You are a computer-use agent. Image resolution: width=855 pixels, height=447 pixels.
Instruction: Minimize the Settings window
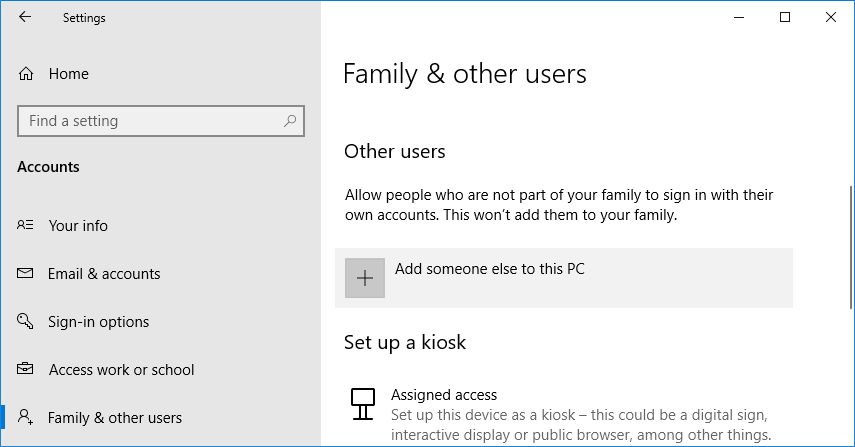pyautogui.click(x=739, y=17)
